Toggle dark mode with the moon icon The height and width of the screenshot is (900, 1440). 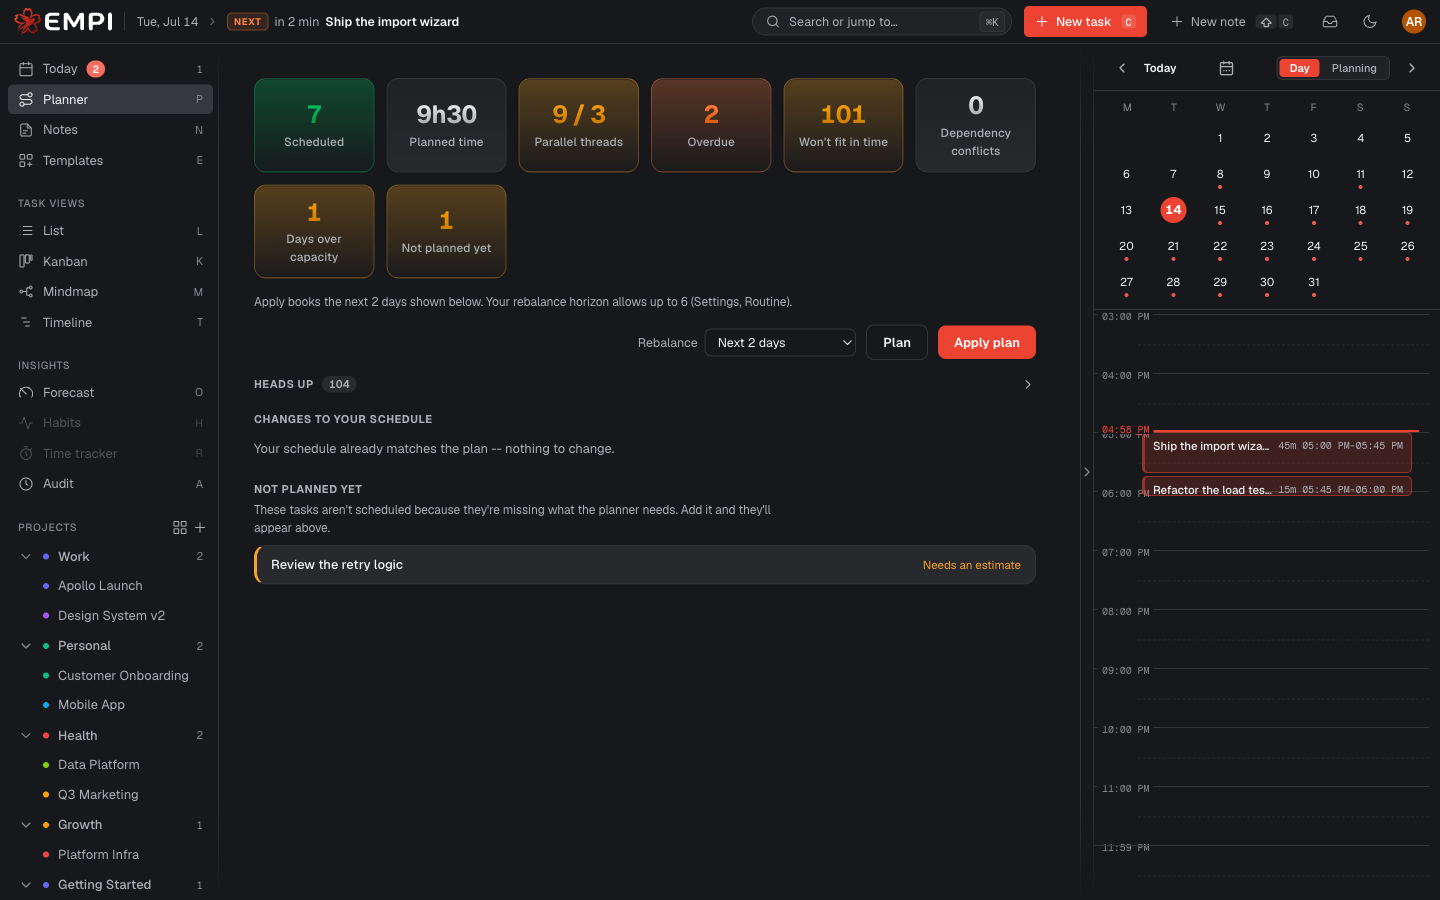click(1370, 22)
